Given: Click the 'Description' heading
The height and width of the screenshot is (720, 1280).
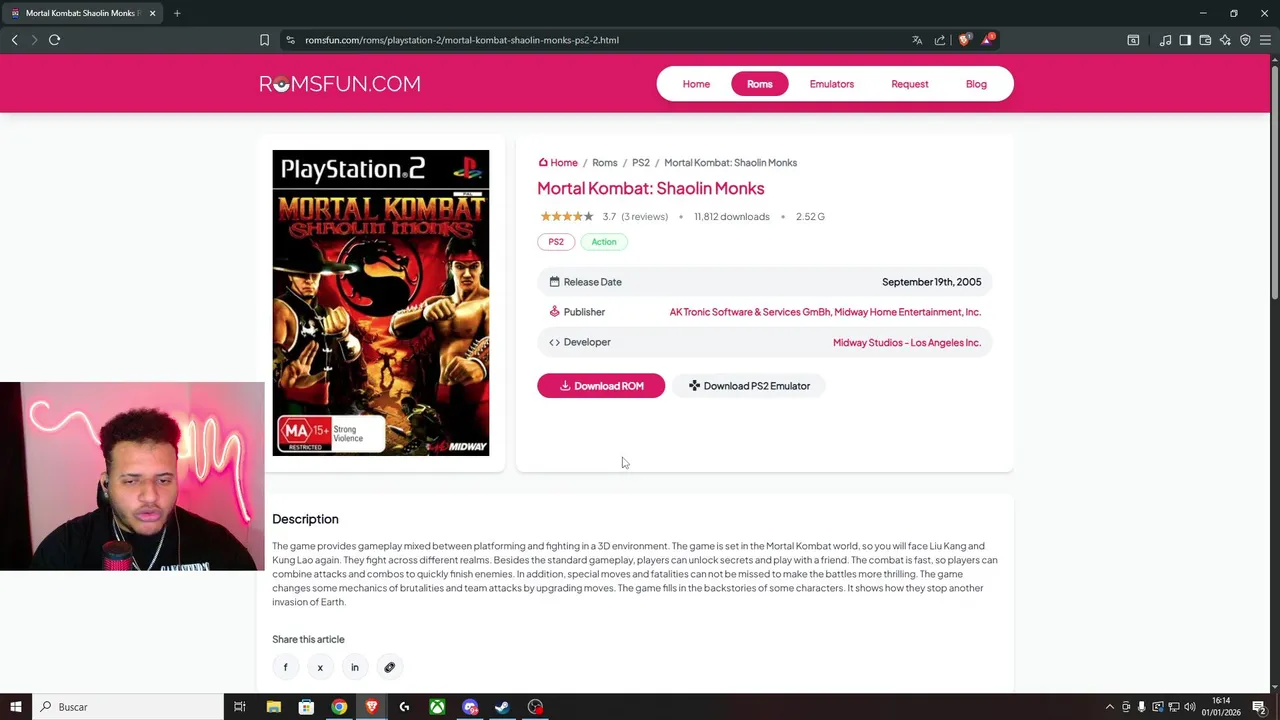Looking at the screenshot, I should point(305,519).
